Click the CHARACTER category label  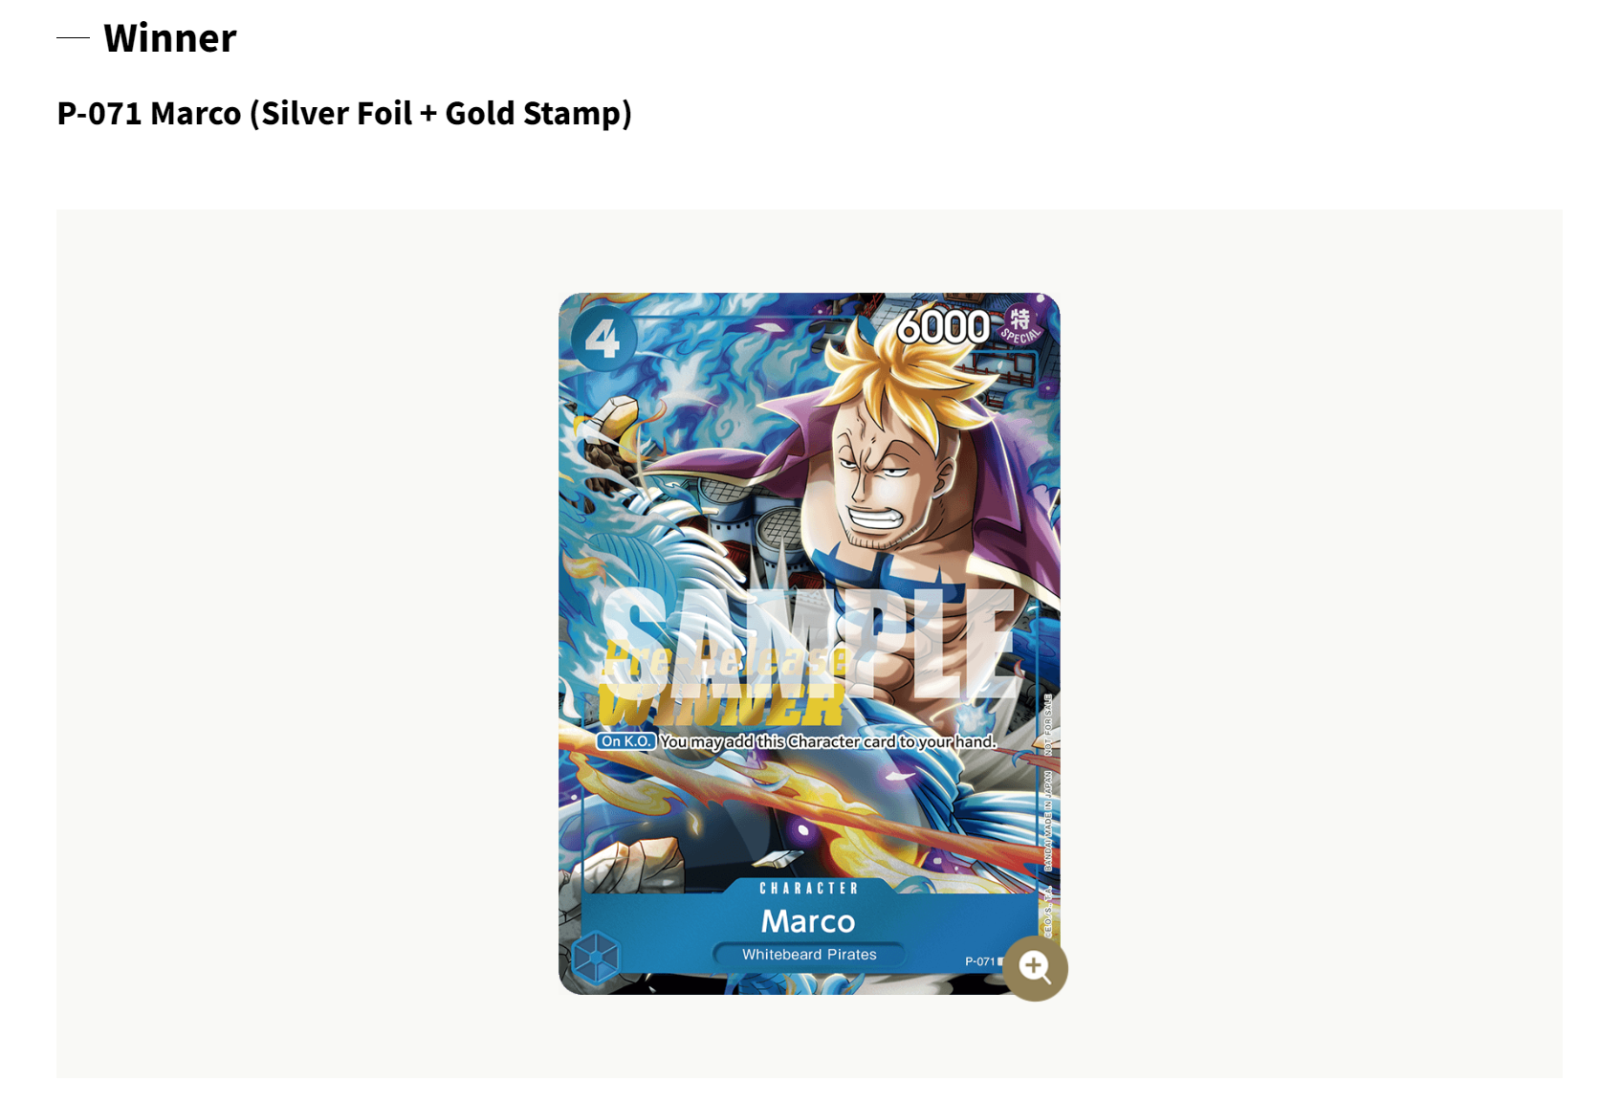809,888
